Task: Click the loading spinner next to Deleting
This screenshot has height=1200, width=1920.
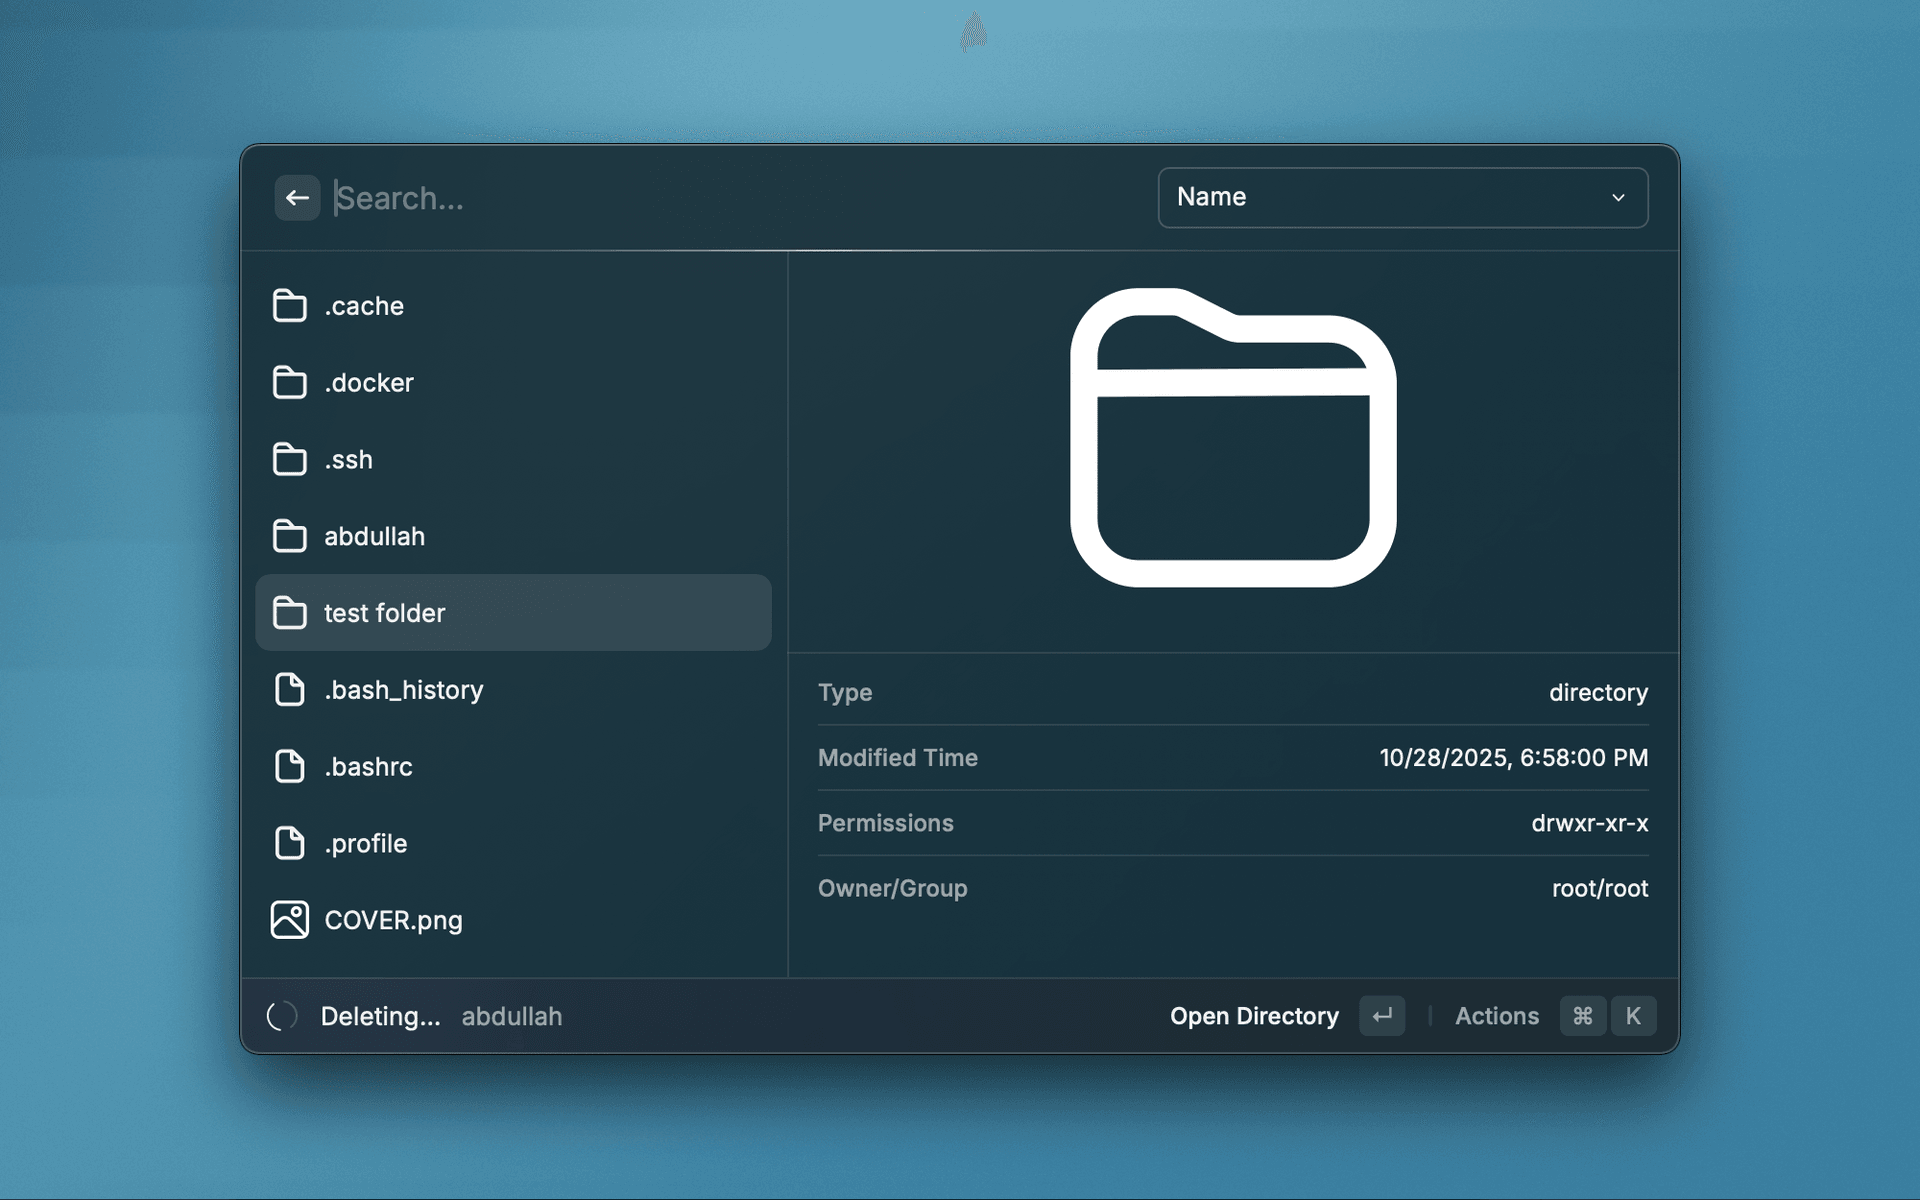Action: coord(281,1016)
